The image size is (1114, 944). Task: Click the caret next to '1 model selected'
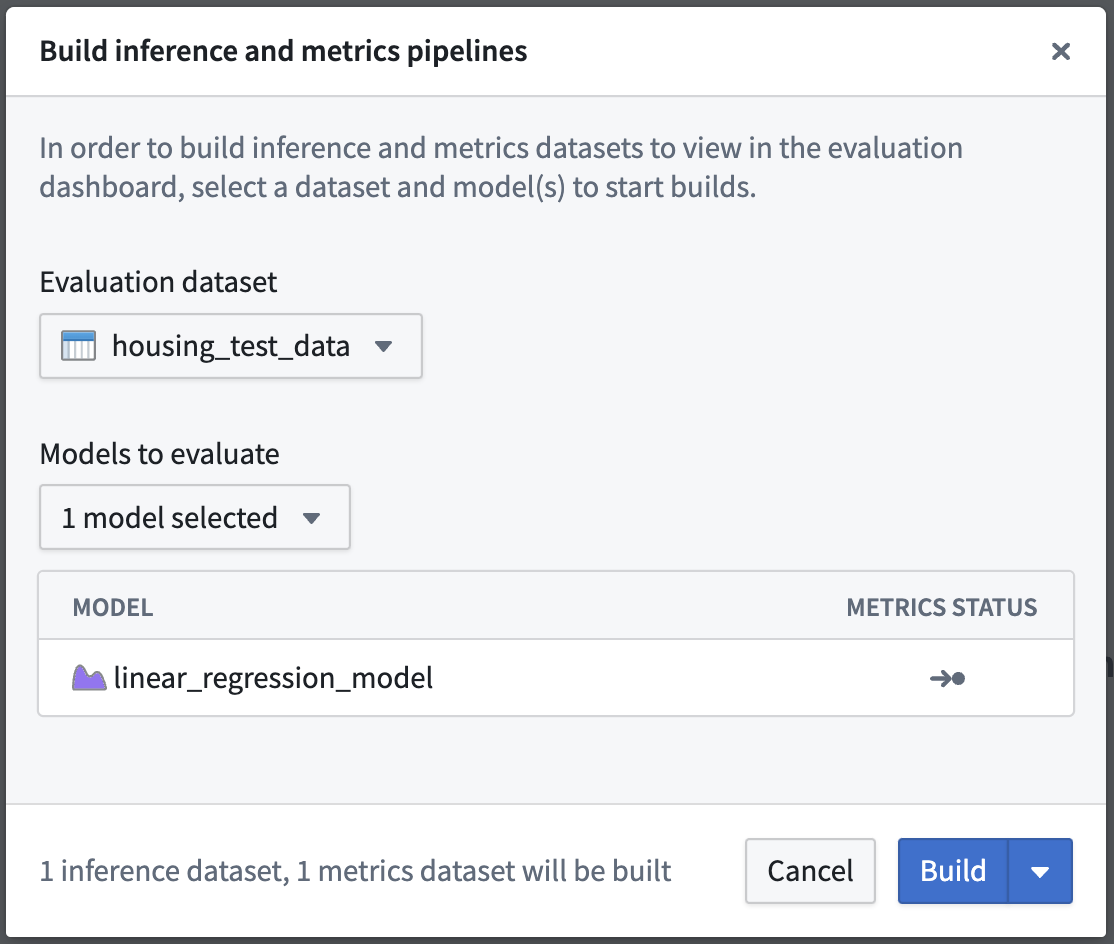coord(311,519)
